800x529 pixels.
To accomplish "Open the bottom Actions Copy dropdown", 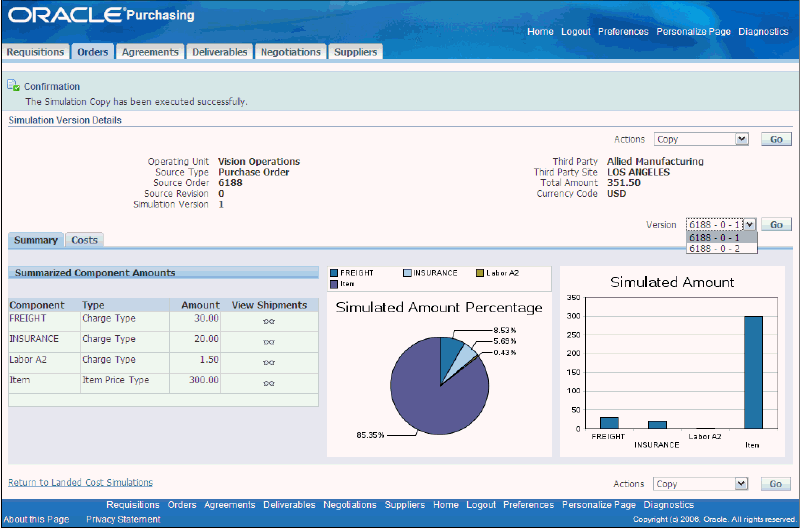I will pyautogui.click(x=700, y=484).
